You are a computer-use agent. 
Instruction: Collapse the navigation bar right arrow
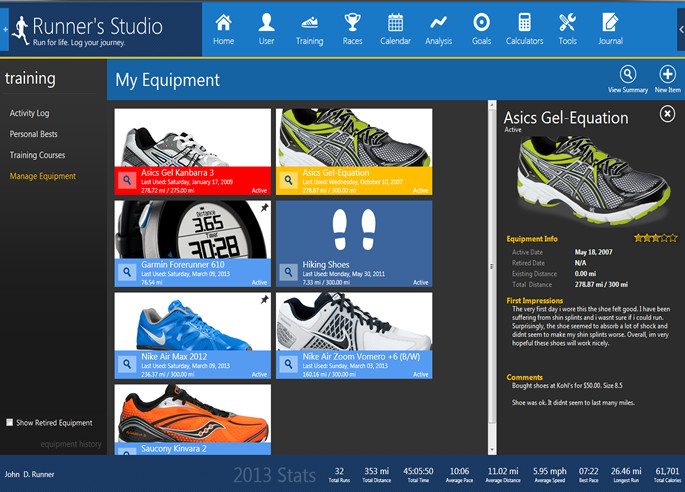tap(681, 29)
